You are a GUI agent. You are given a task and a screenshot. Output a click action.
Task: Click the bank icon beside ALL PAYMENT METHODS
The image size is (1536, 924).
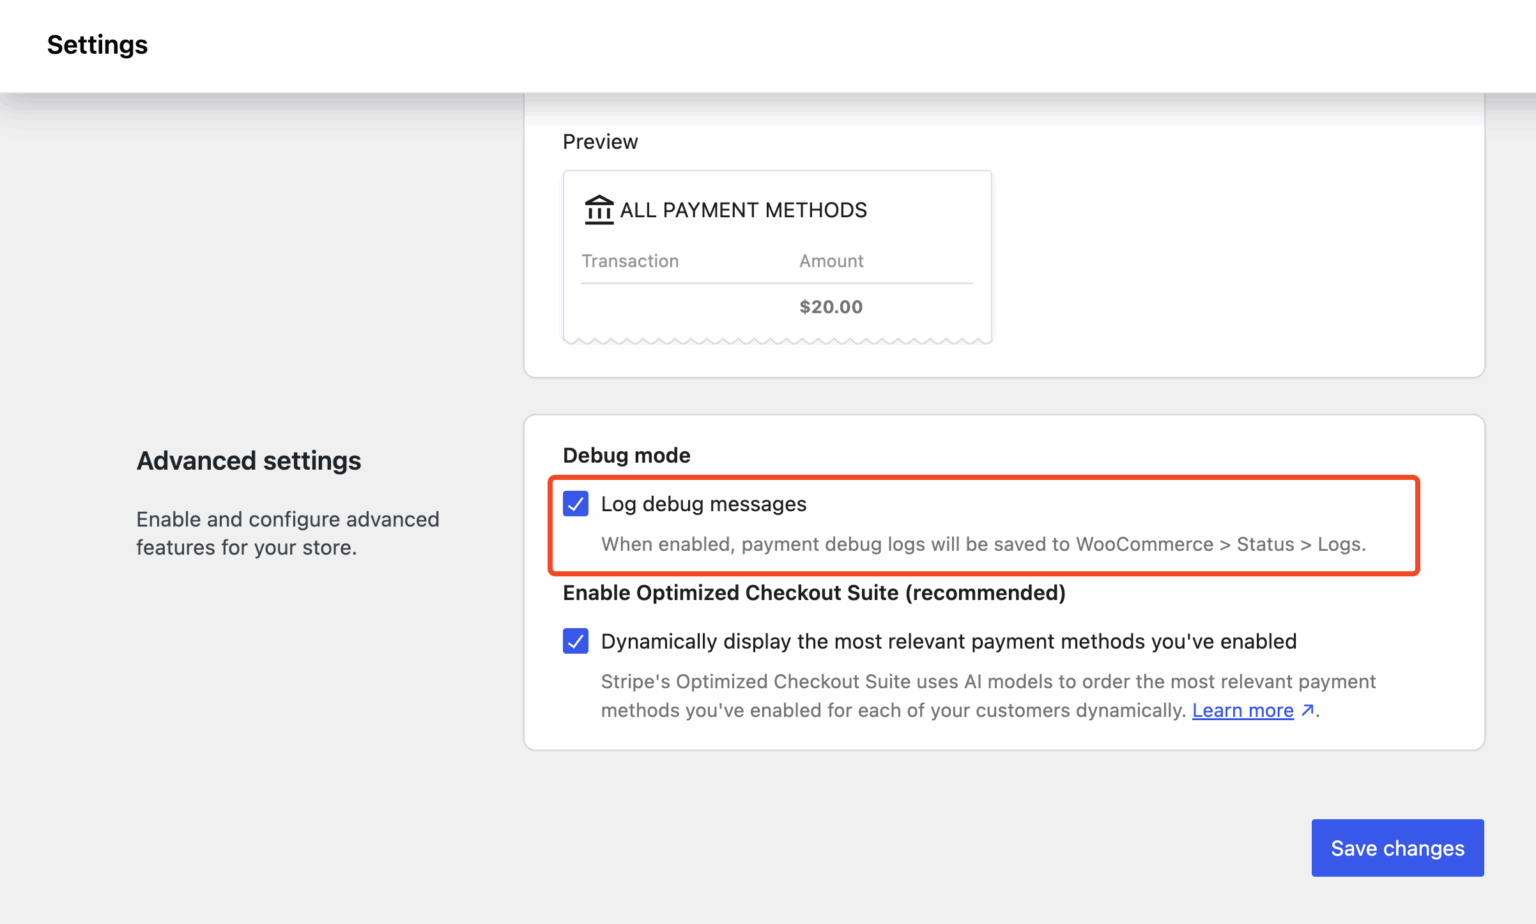click(598, 210)
